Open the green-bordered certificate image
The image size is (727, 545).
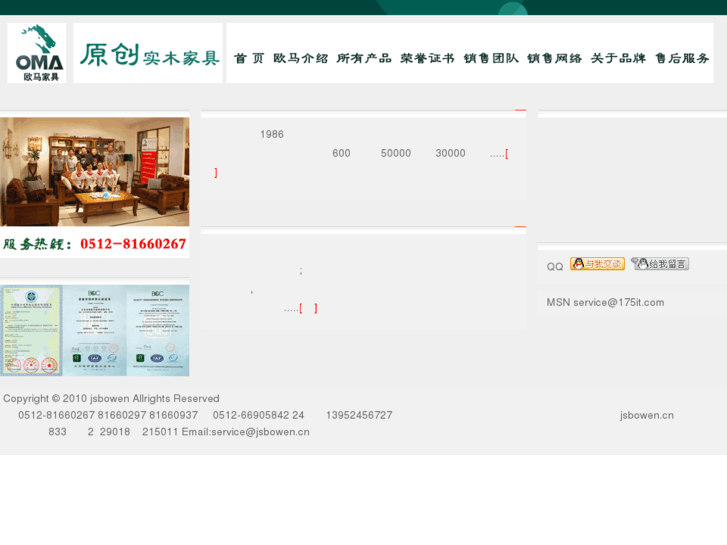click(32, 330)
